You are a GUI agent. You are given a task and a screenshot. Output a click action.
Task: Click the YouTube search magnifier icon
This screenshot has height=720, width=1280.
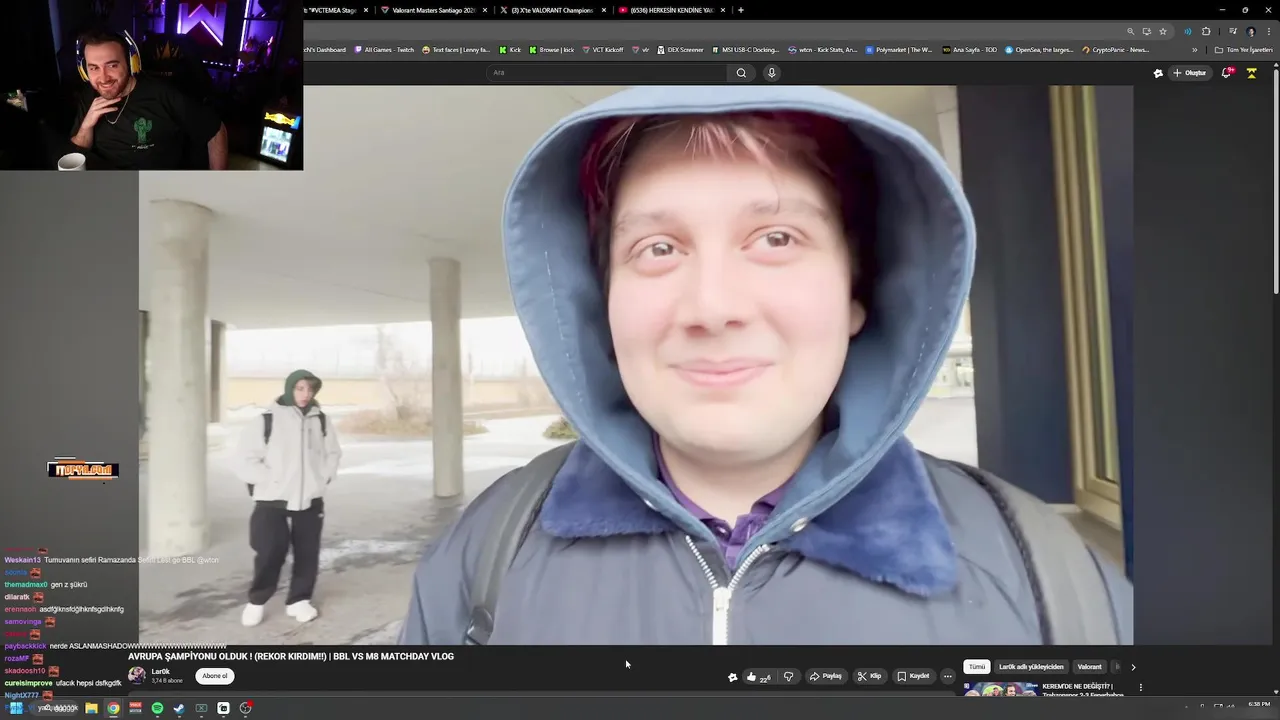[x=741, y=72]
